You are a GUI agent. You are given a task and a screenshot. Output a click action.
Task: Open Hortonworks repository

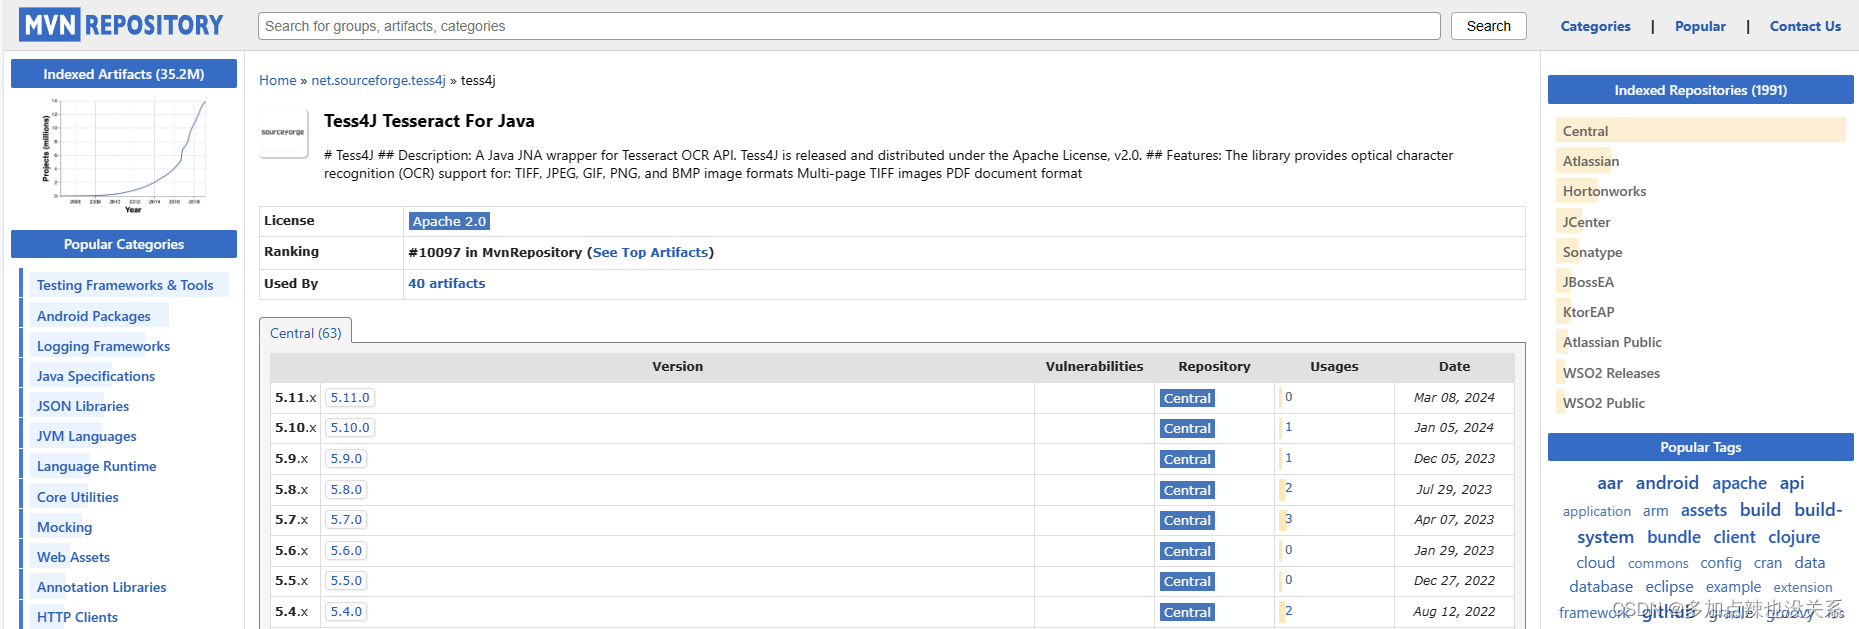pyautogui.click(x=1604, y=191)
